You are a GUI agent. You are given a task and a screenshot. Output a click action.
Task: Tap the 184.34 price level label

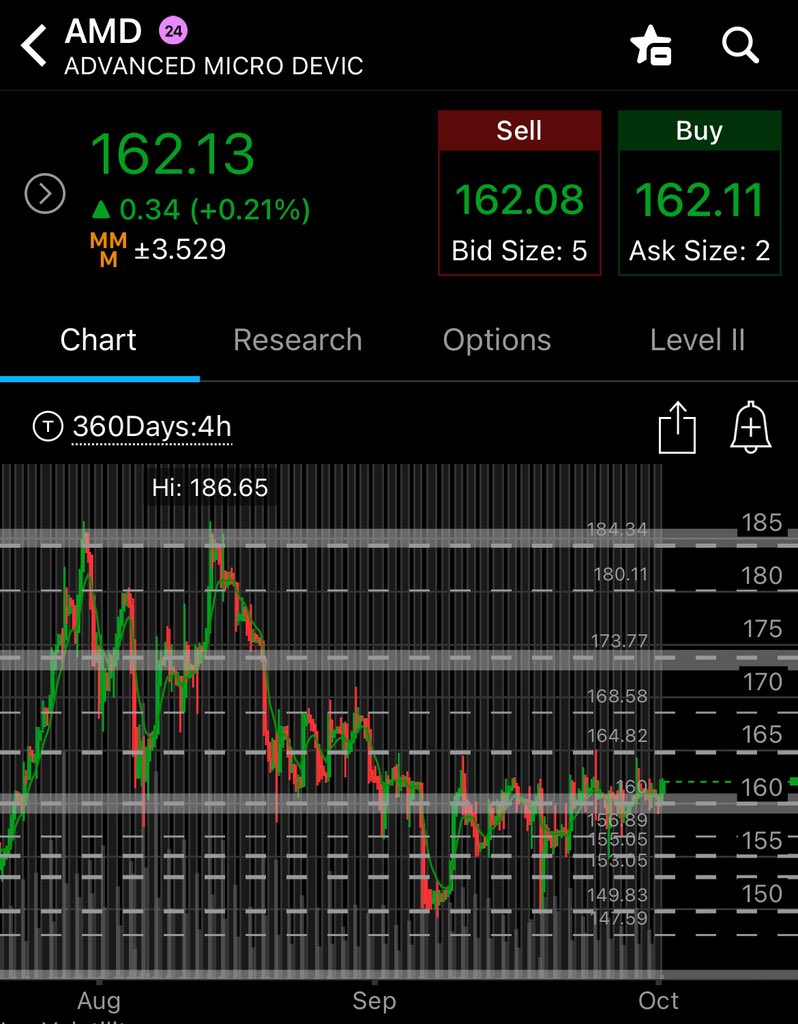(x=617, y=529)
